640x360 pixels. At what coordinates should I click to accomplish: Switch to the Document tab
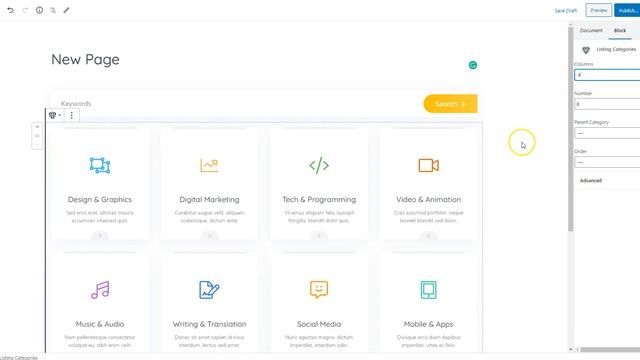click(591, 31)
